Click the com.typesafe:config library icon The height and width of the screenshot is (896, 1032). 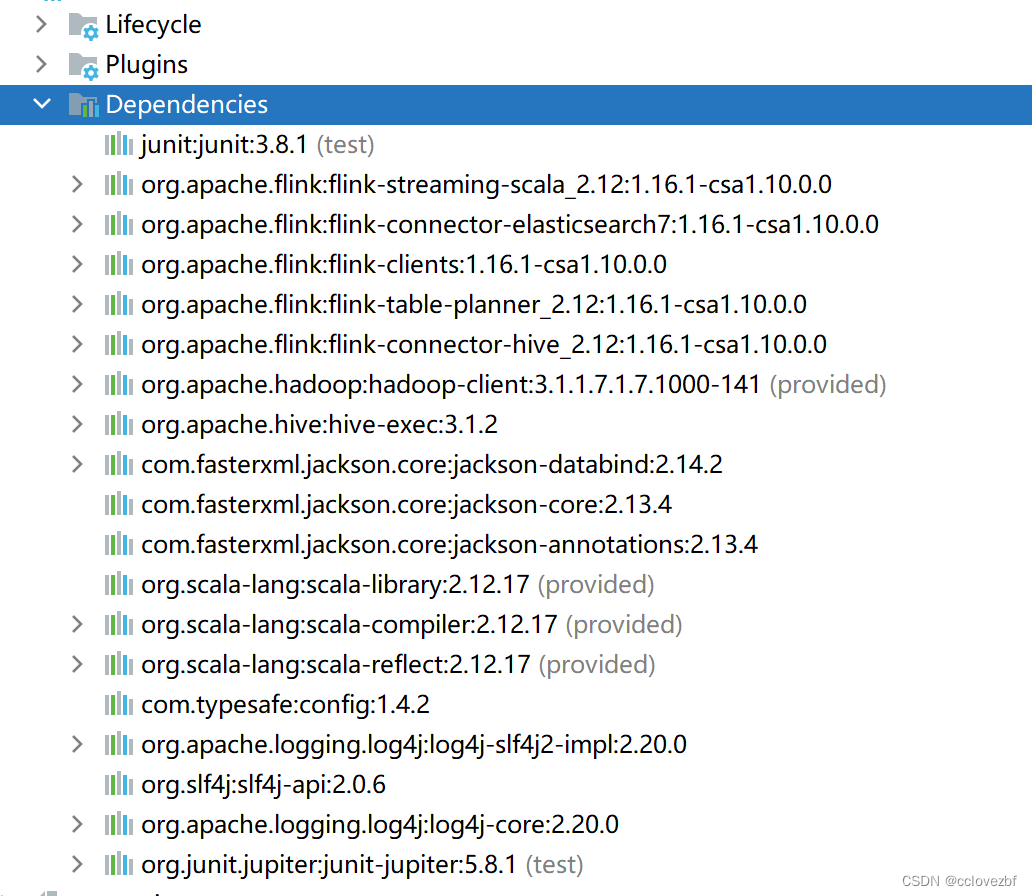point(118,704)
